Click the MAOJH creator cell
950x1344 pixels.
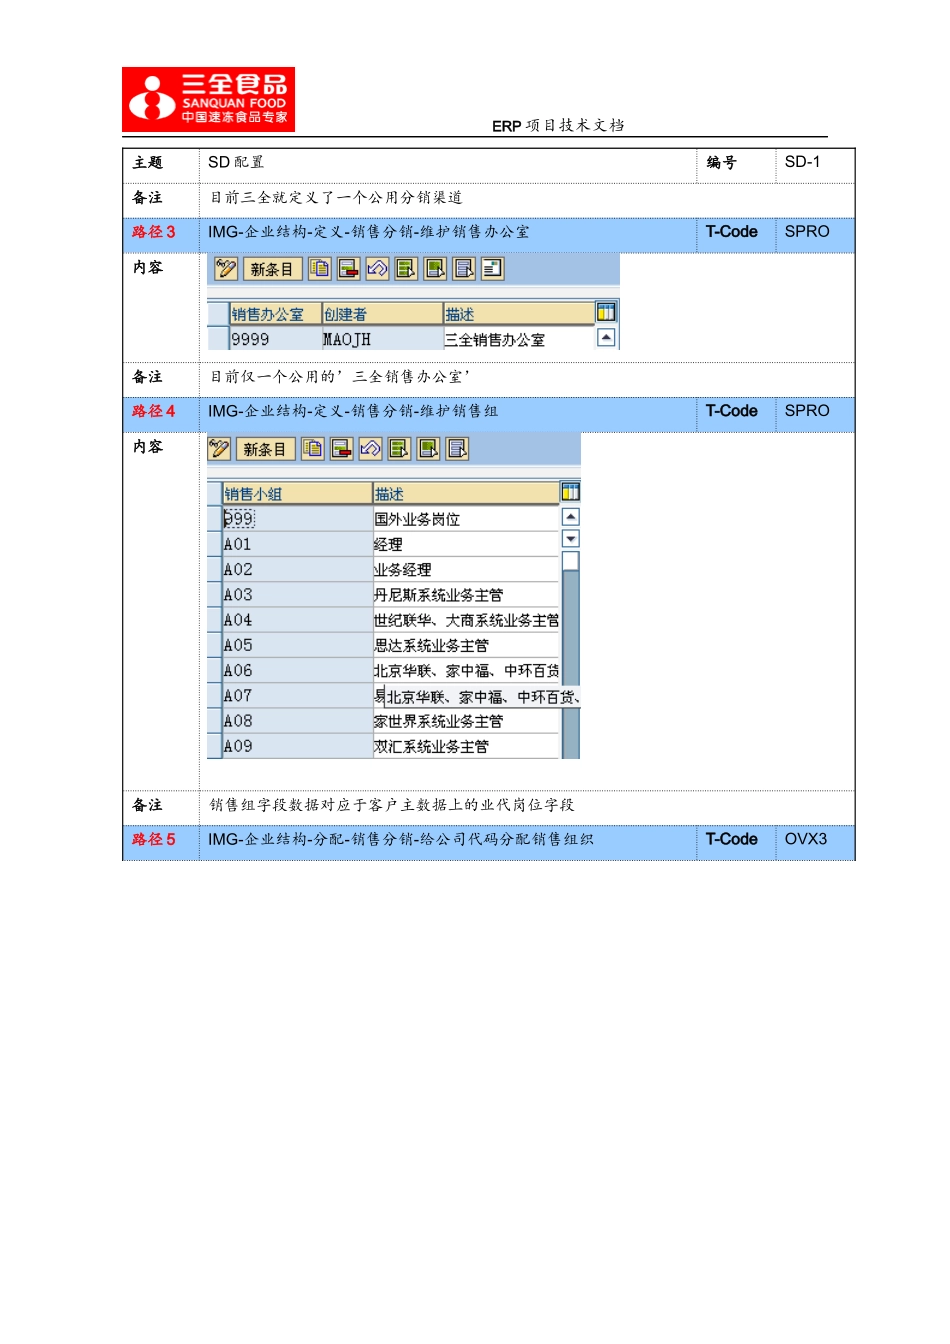click(382, 339)
